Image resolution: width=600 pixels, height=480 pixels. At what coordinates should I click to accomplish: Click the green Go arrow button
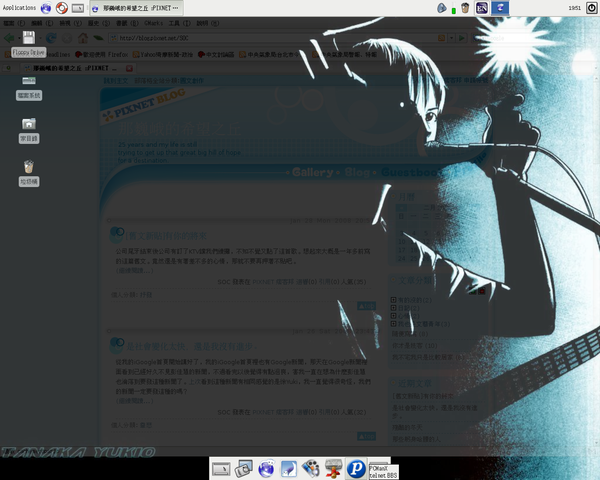[x=462, y=38]
